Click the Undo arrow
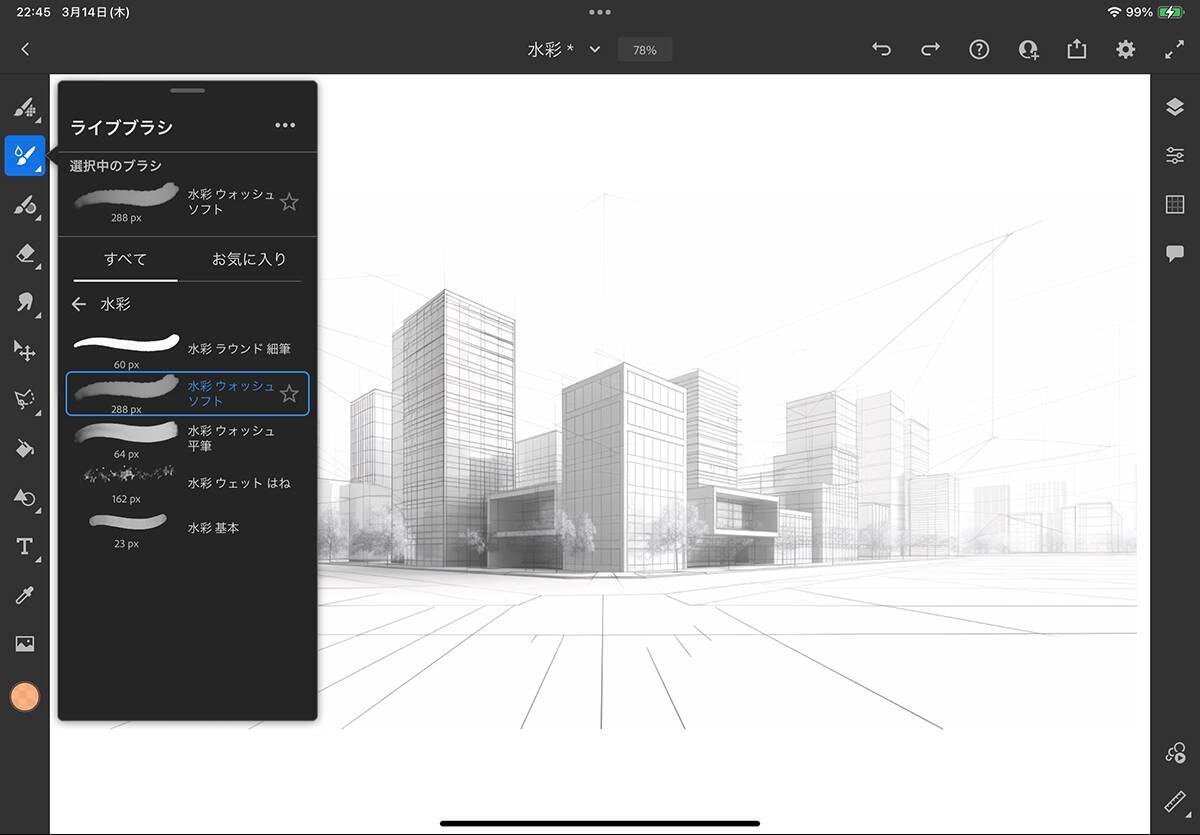Screen dimensions: 1200x835 (881, 49)
